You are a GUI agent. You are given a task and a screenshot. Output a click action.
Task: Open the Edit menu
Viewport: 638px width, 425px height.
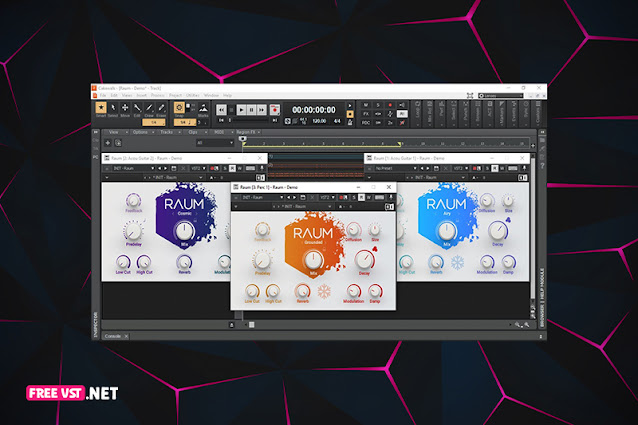point(114,95)
